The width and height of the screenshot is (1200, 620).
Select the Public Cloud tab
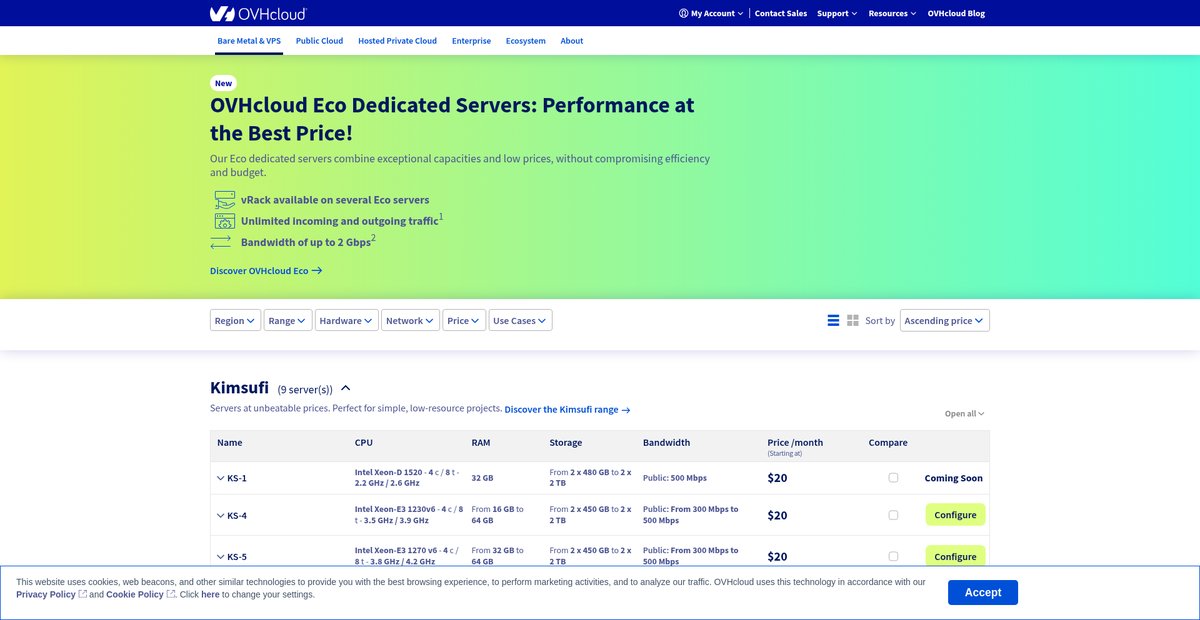coord(319,41)
